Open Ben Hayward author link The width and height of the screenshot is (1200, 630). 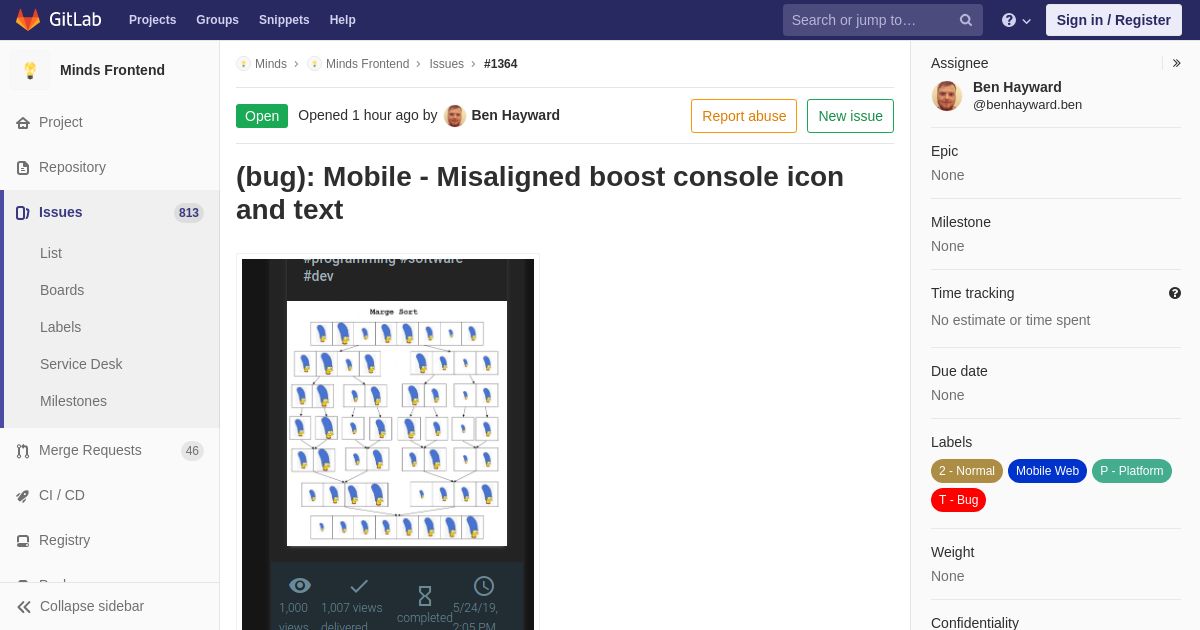(x=515, y=115)
